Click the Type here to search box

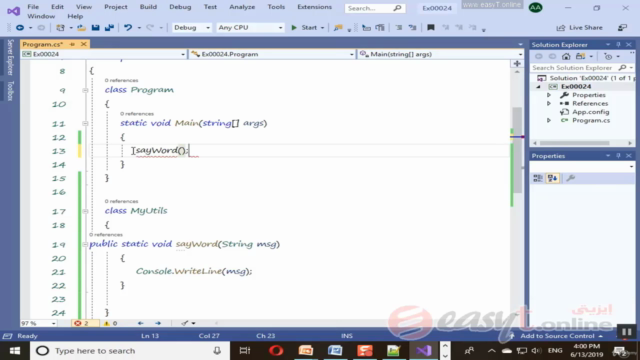point(129,351)
